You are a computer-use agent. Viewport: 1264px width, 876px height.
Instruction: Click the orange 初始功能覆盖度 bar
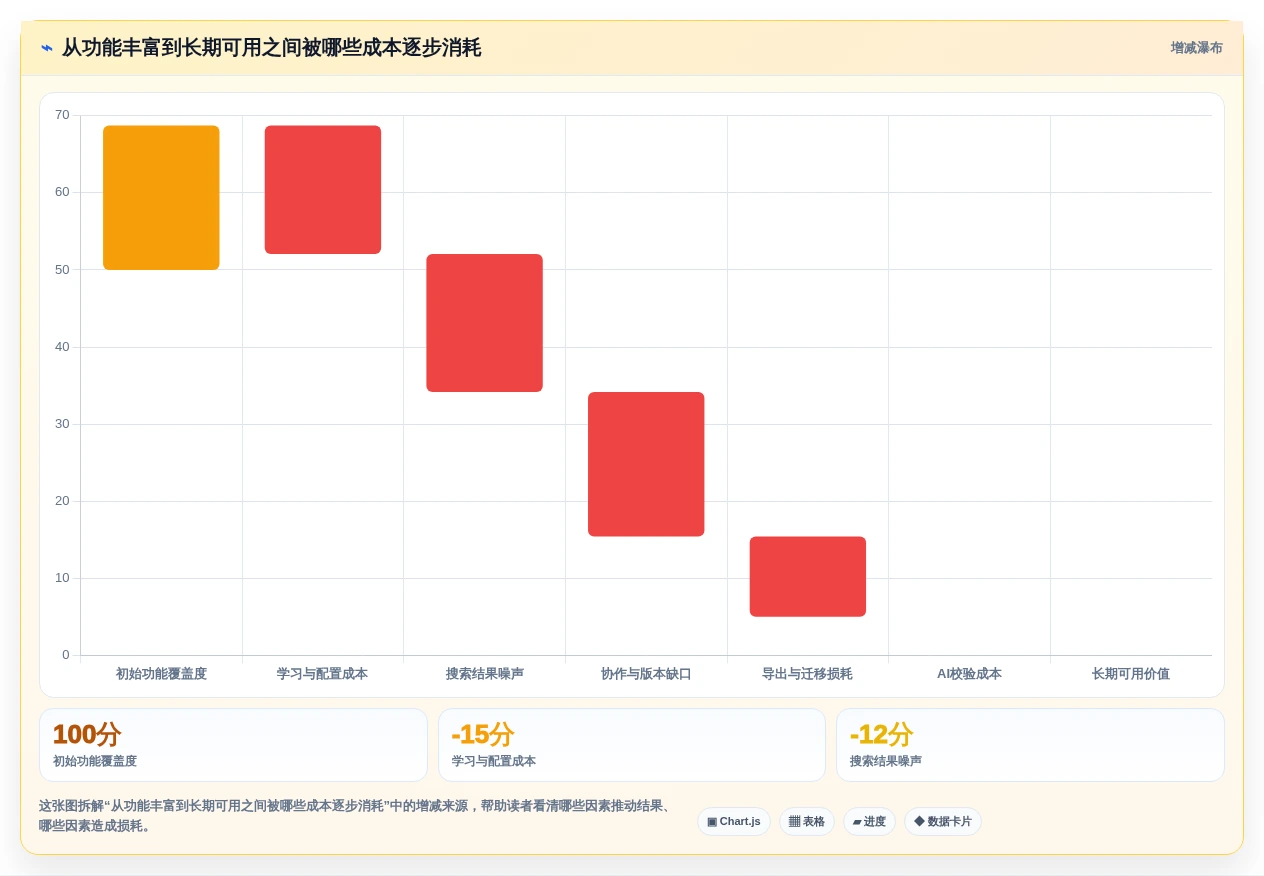[161, 198]
